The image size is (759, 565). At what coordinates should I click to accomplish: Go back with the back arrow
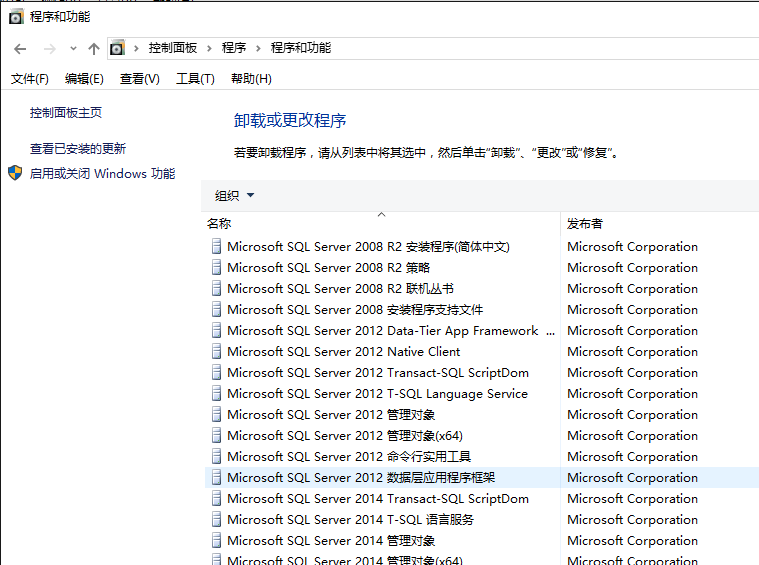20,48
